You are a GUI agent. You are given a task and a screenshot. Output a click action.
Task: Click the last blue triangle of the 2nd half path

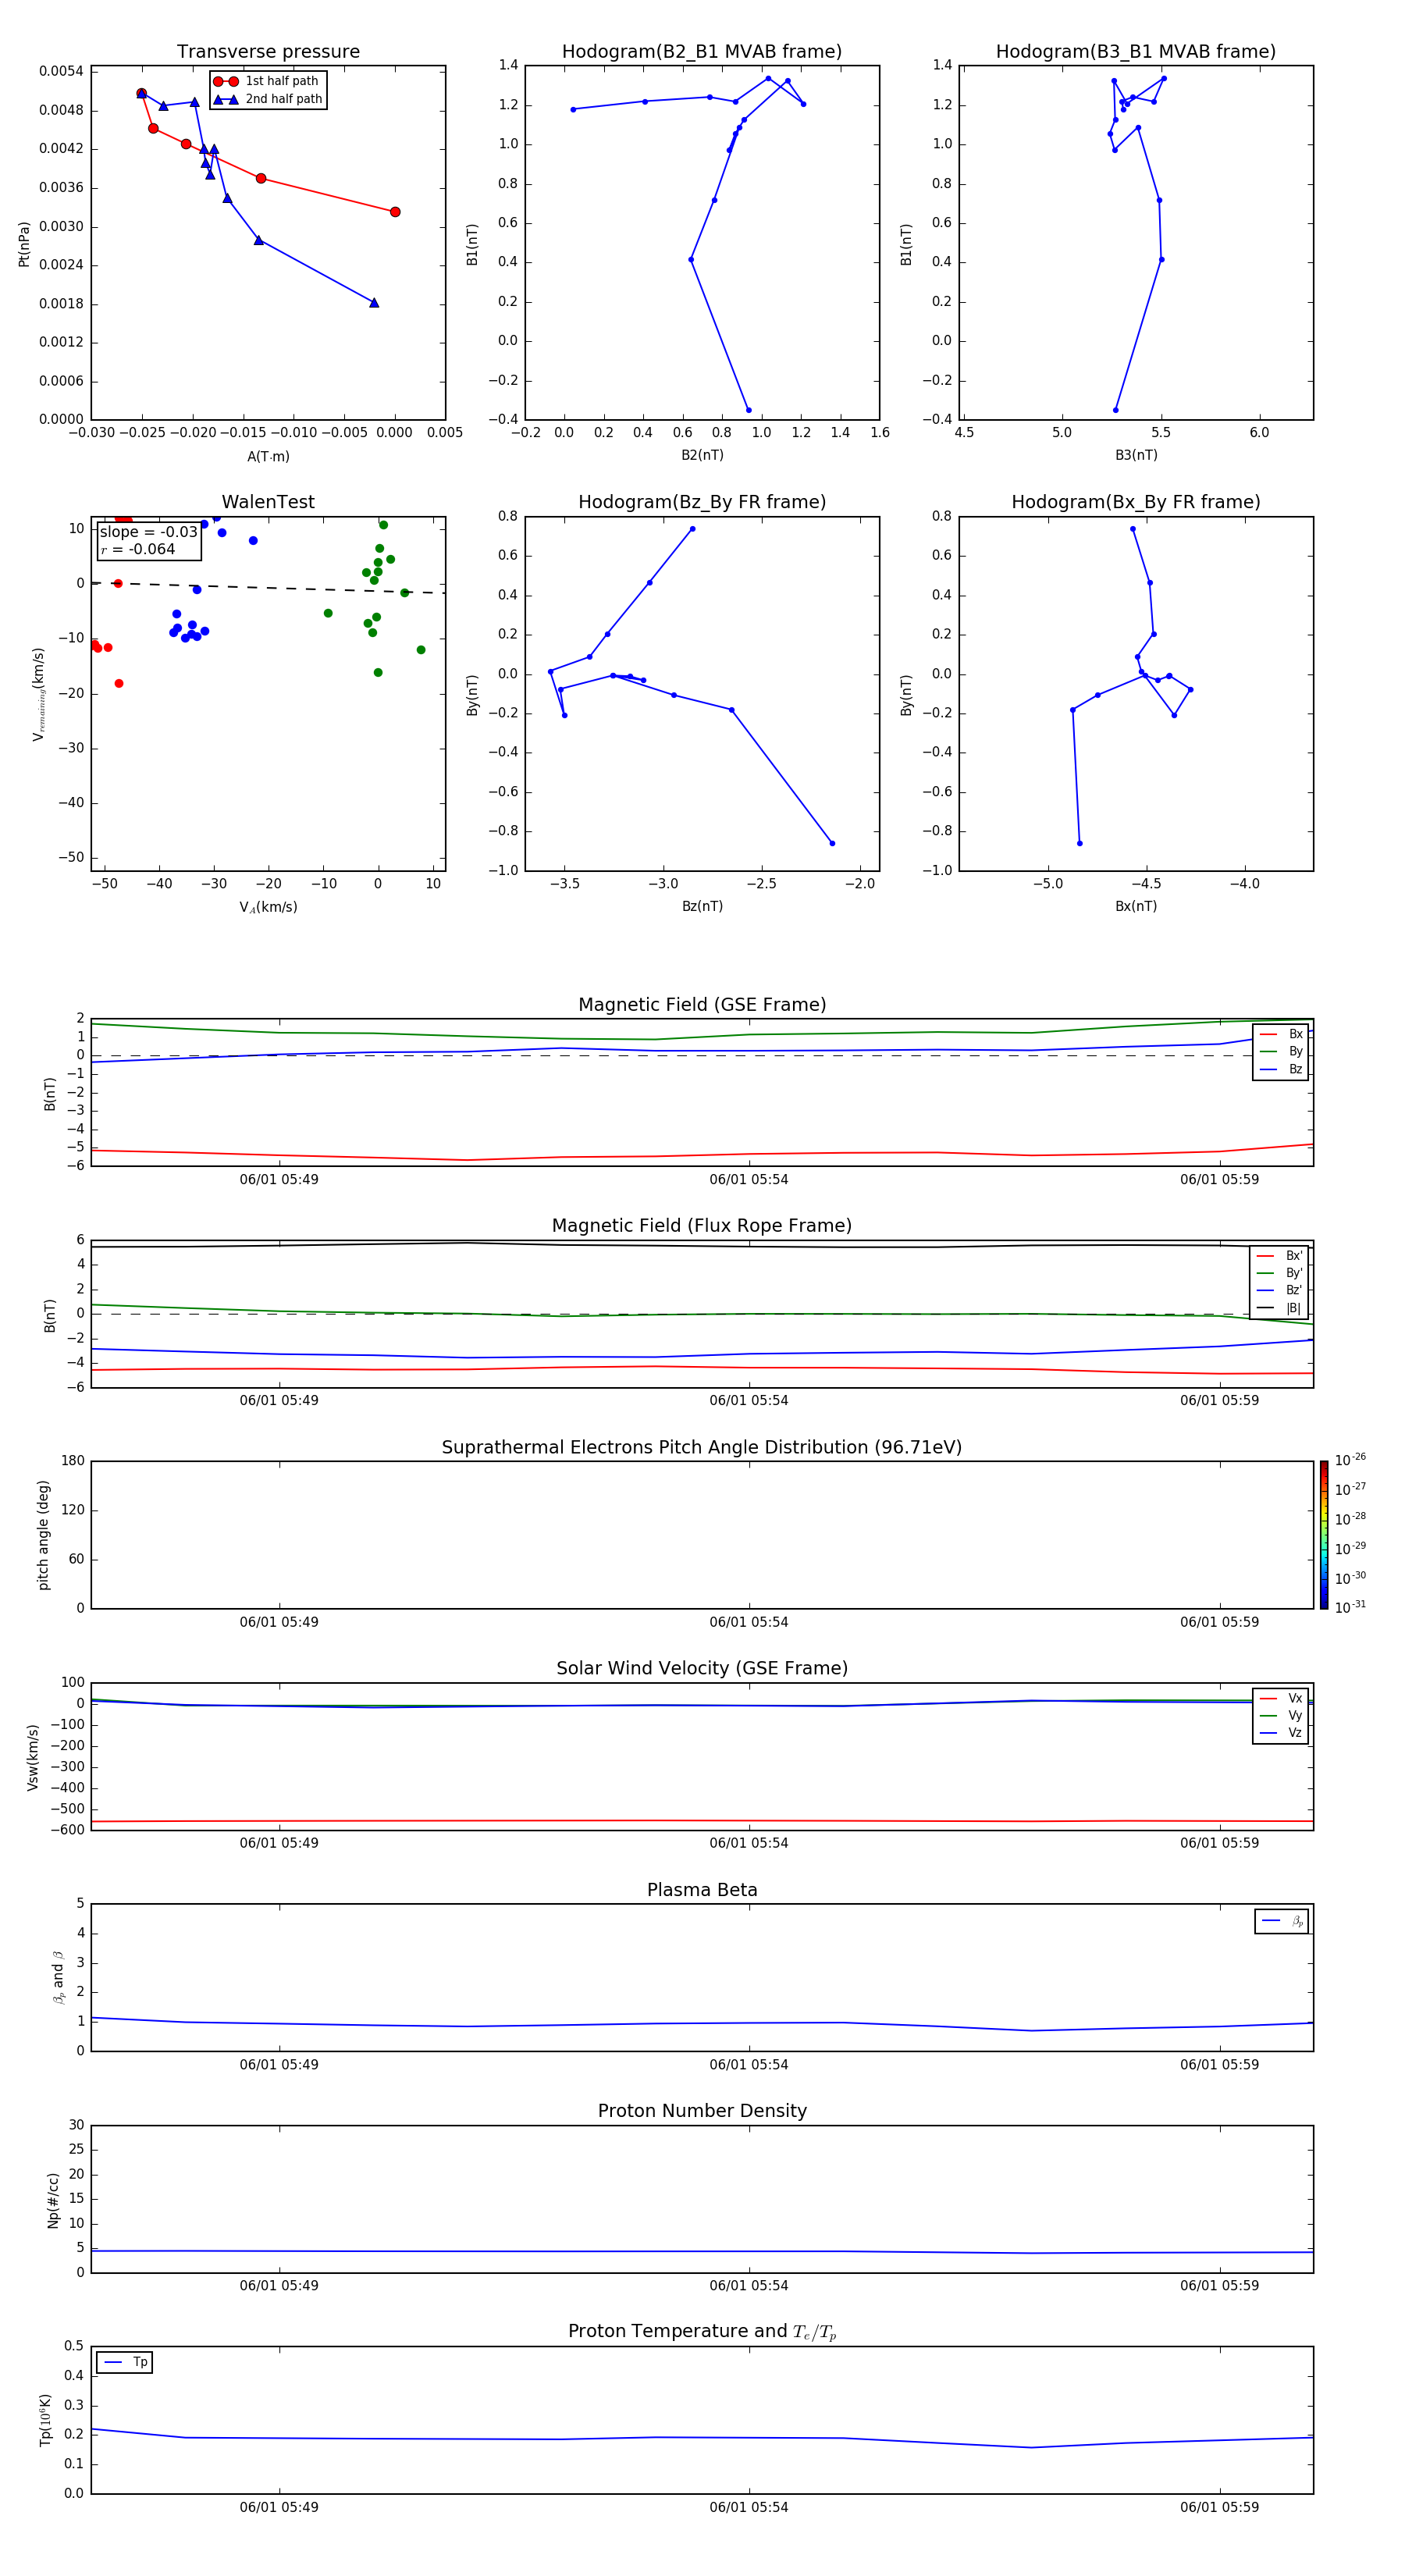pos(374,302)
